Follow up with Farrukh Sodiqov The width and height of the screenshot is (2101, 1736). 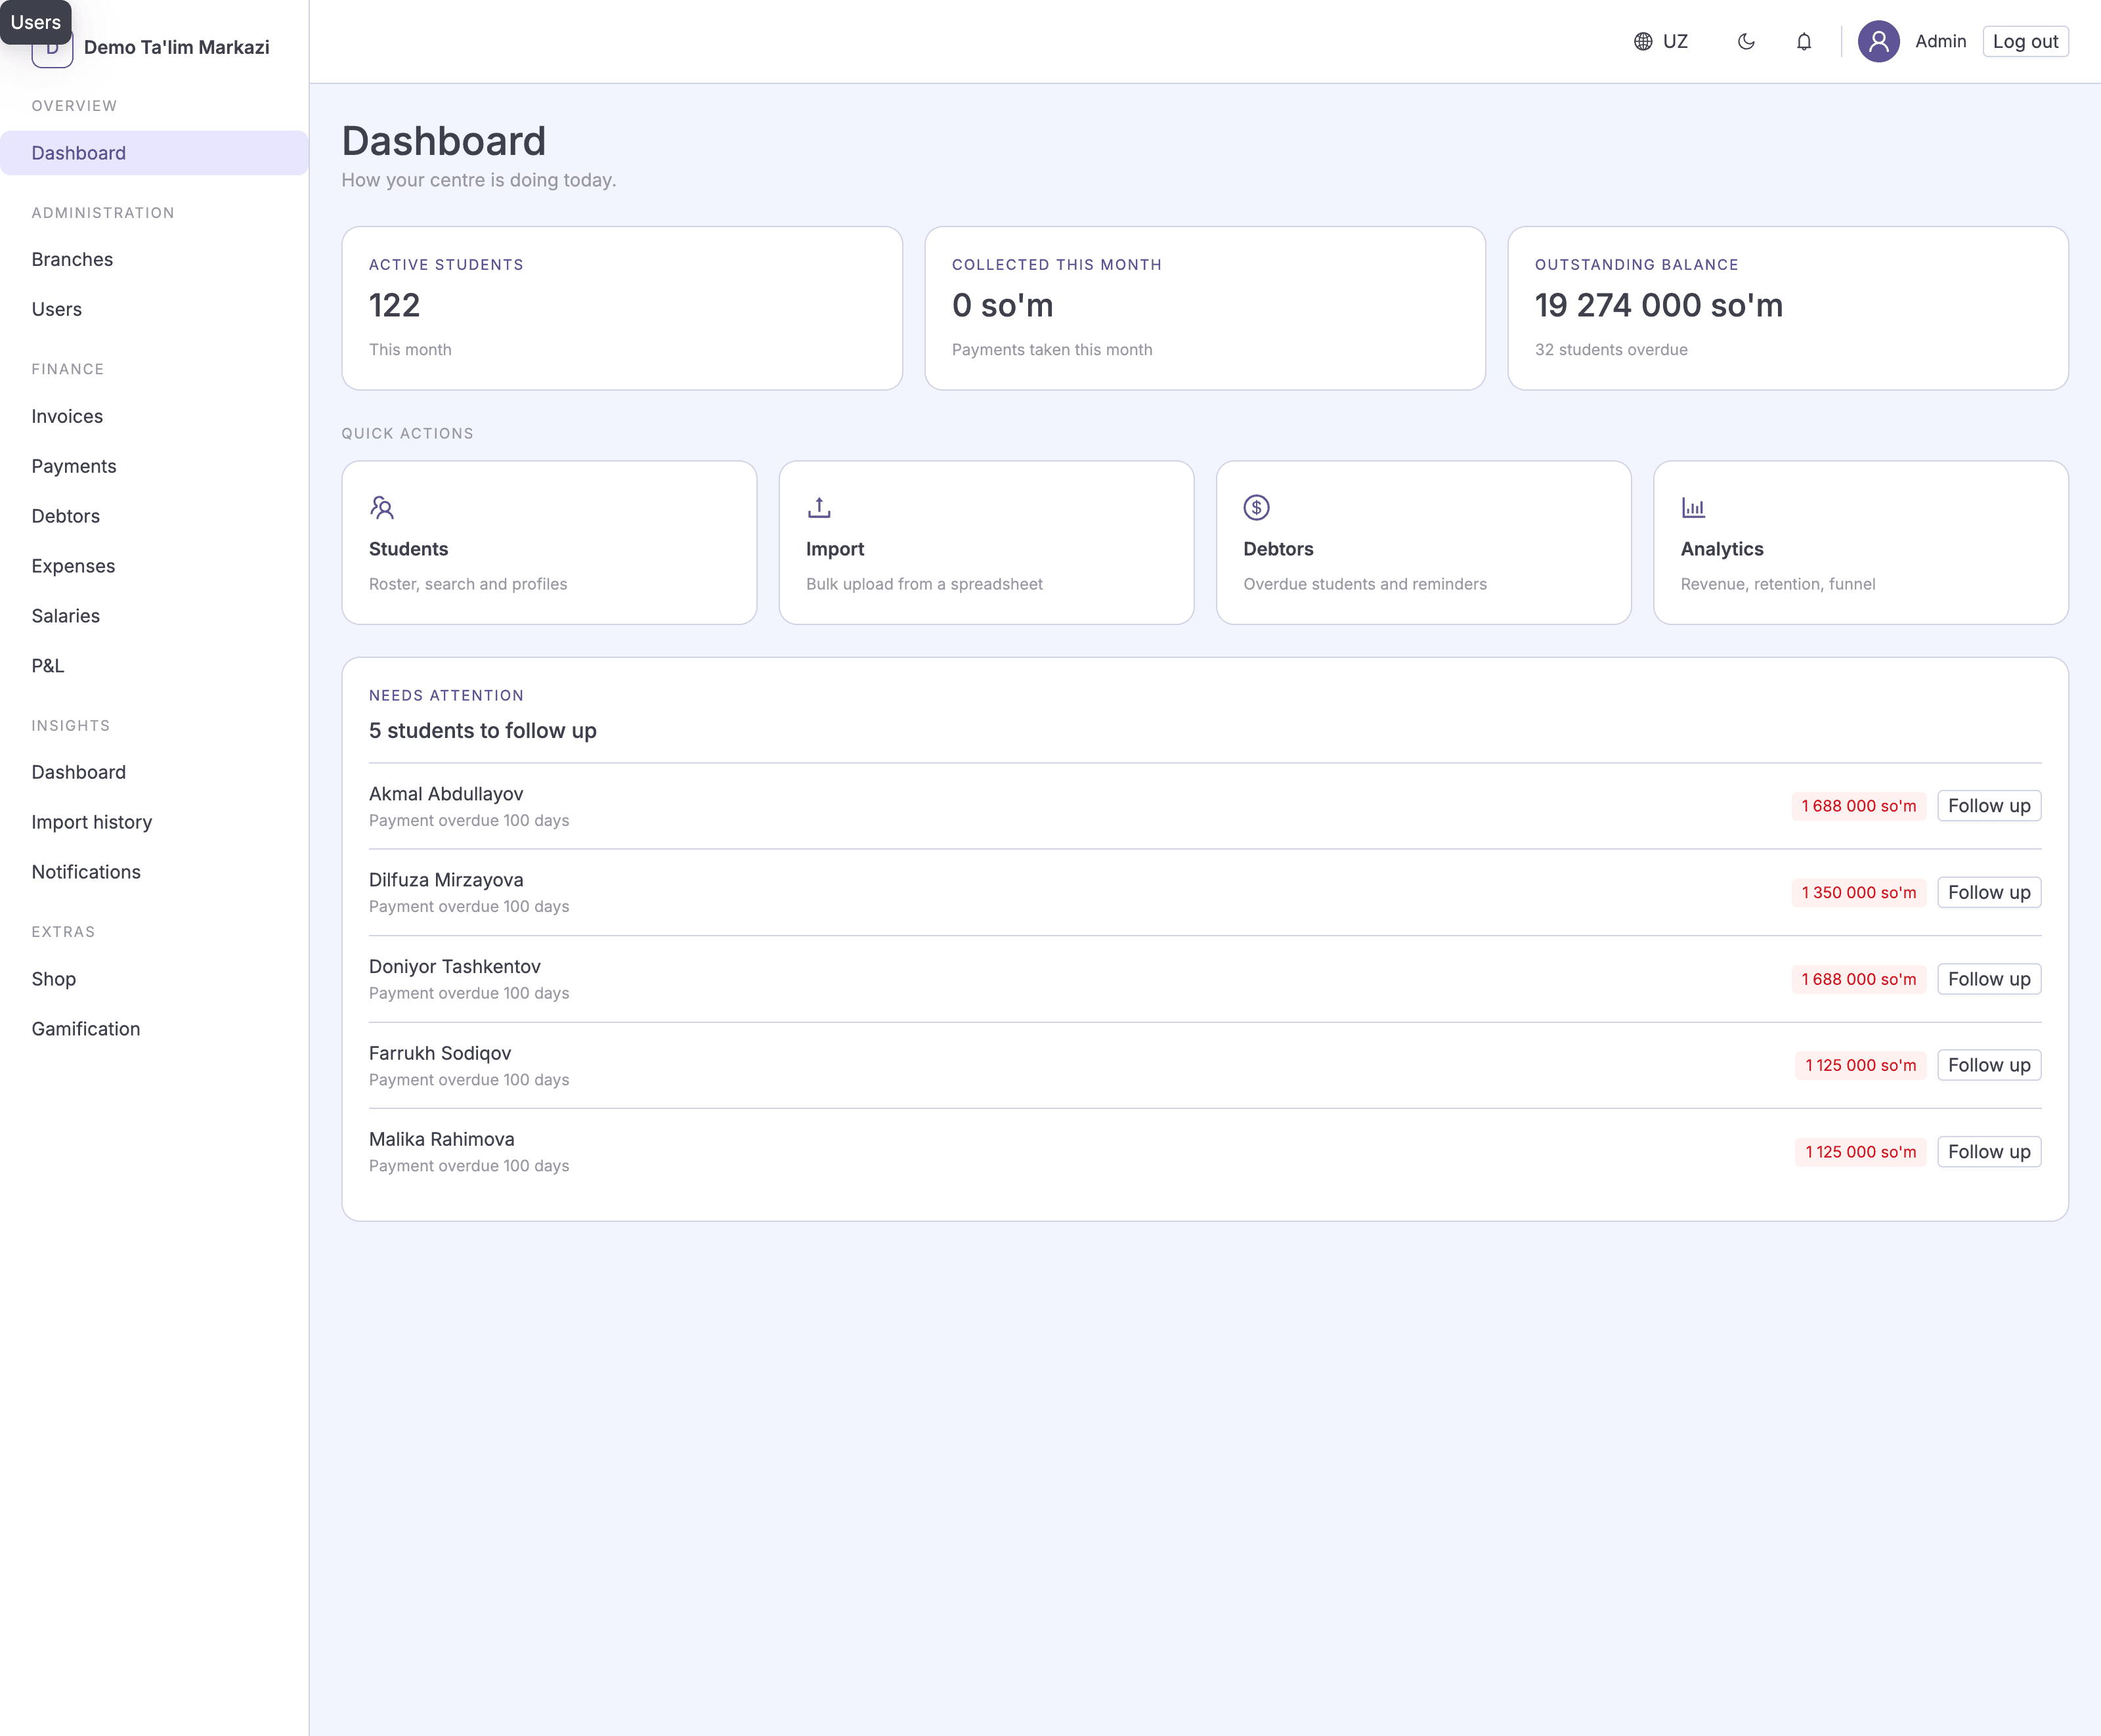[1989, 1065]
